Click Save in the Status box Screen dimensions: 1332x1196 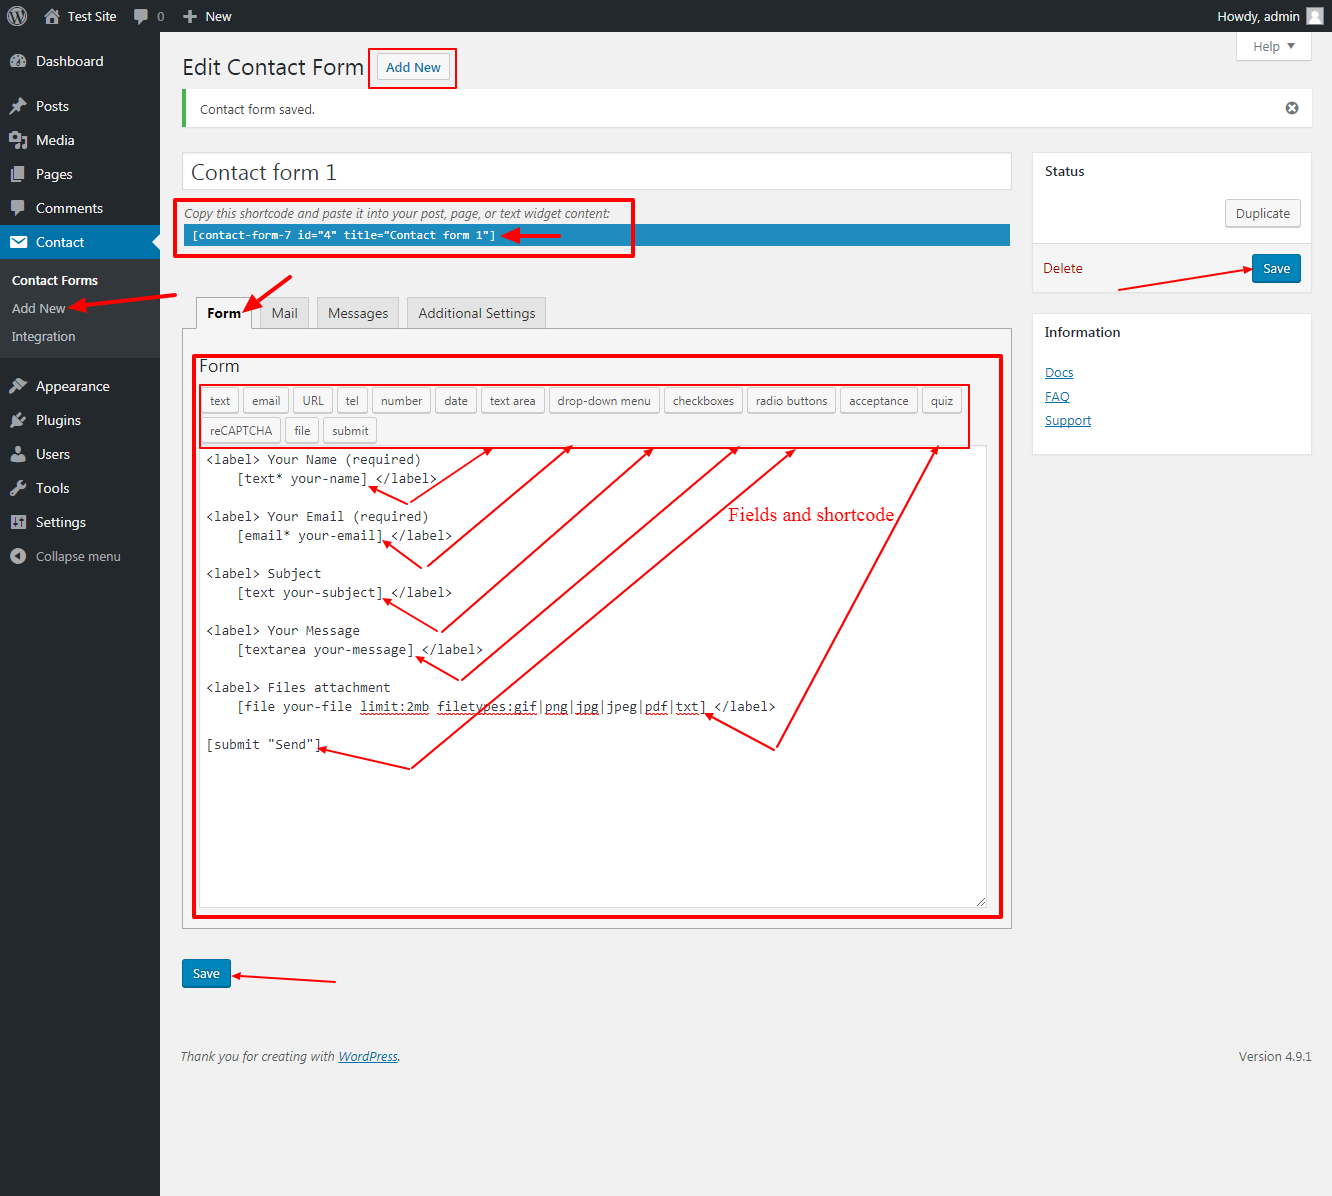(x=1276, y=268)
